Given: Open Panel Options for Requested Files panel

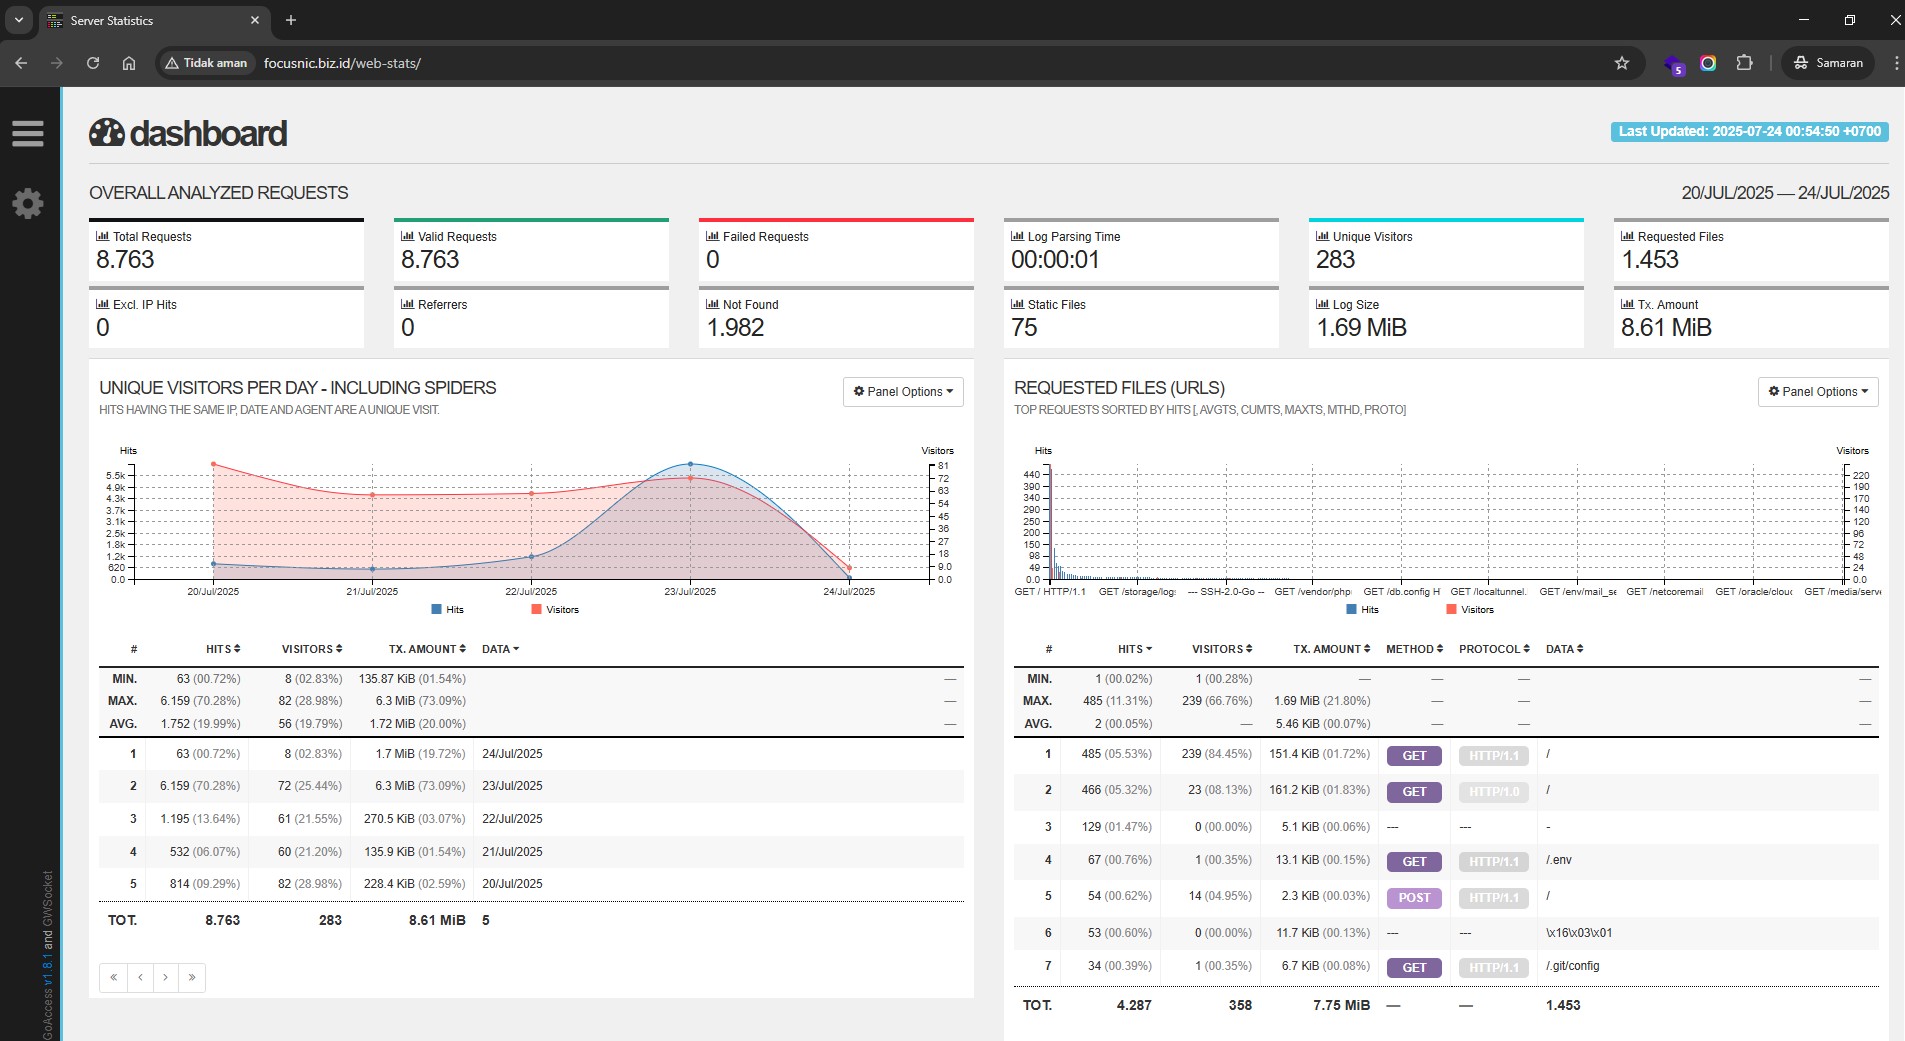Looking at the screenshot, I should [x=1817, y=392].
